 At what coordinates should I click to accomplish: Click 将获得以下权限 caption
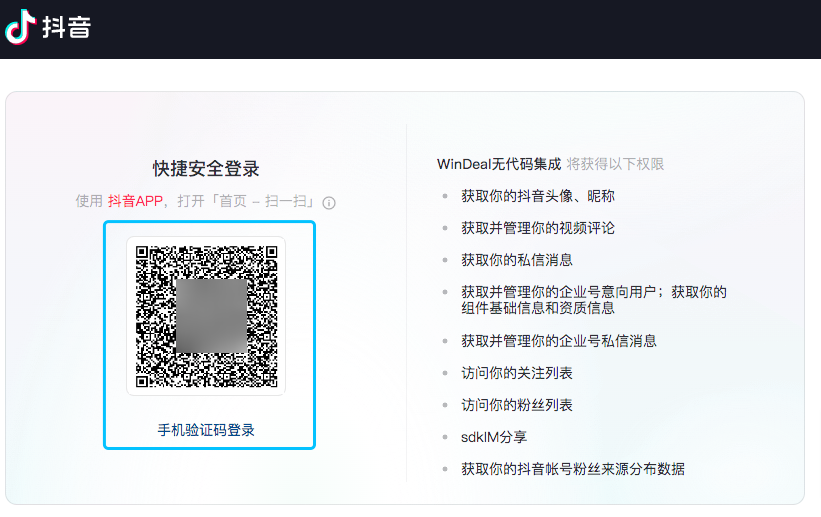click(x=615, y=164)
